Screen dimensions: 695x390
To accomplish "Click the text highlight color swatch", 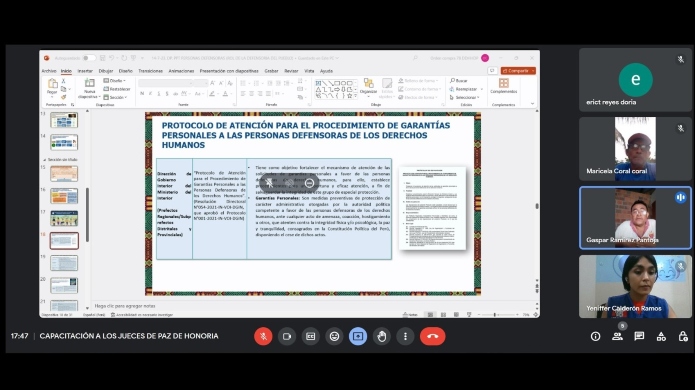I will pyautogui.click(x=212, y=94).
